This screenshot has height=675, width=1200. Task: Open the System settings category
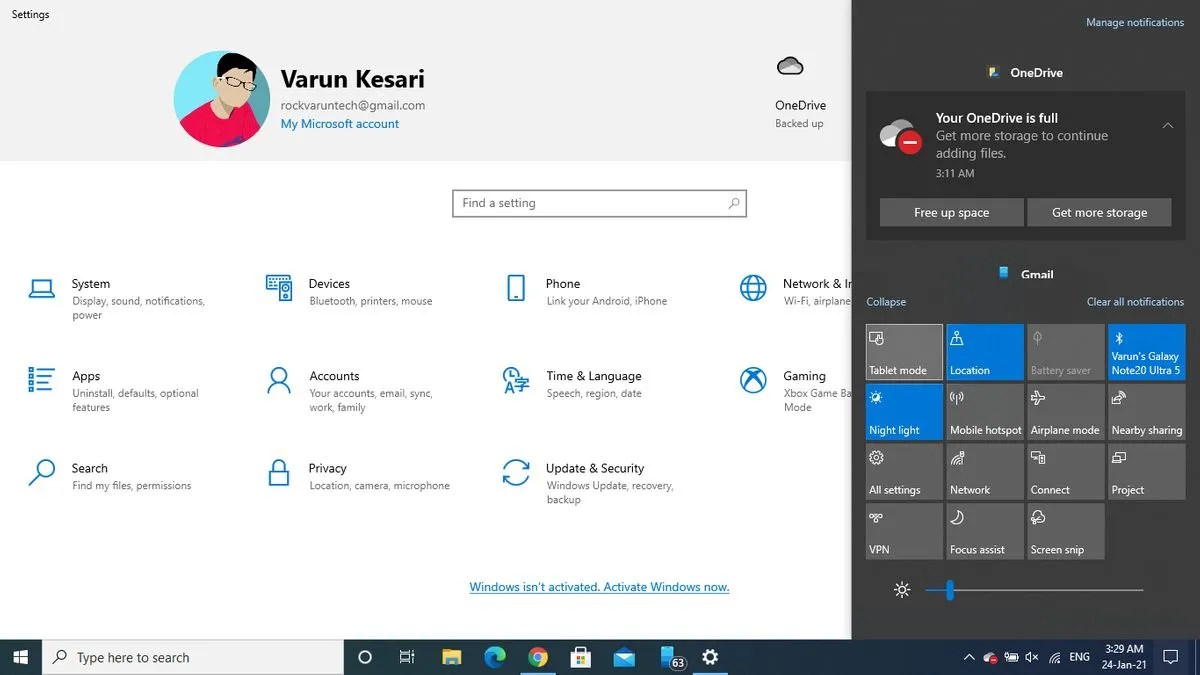(x=90, y=283)
